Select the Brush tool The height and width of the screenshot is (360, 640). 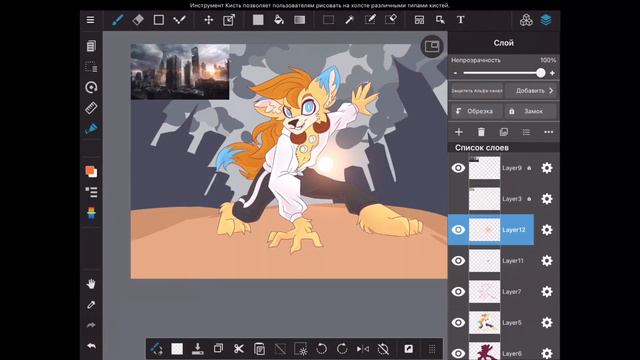[x=118, y=20]
